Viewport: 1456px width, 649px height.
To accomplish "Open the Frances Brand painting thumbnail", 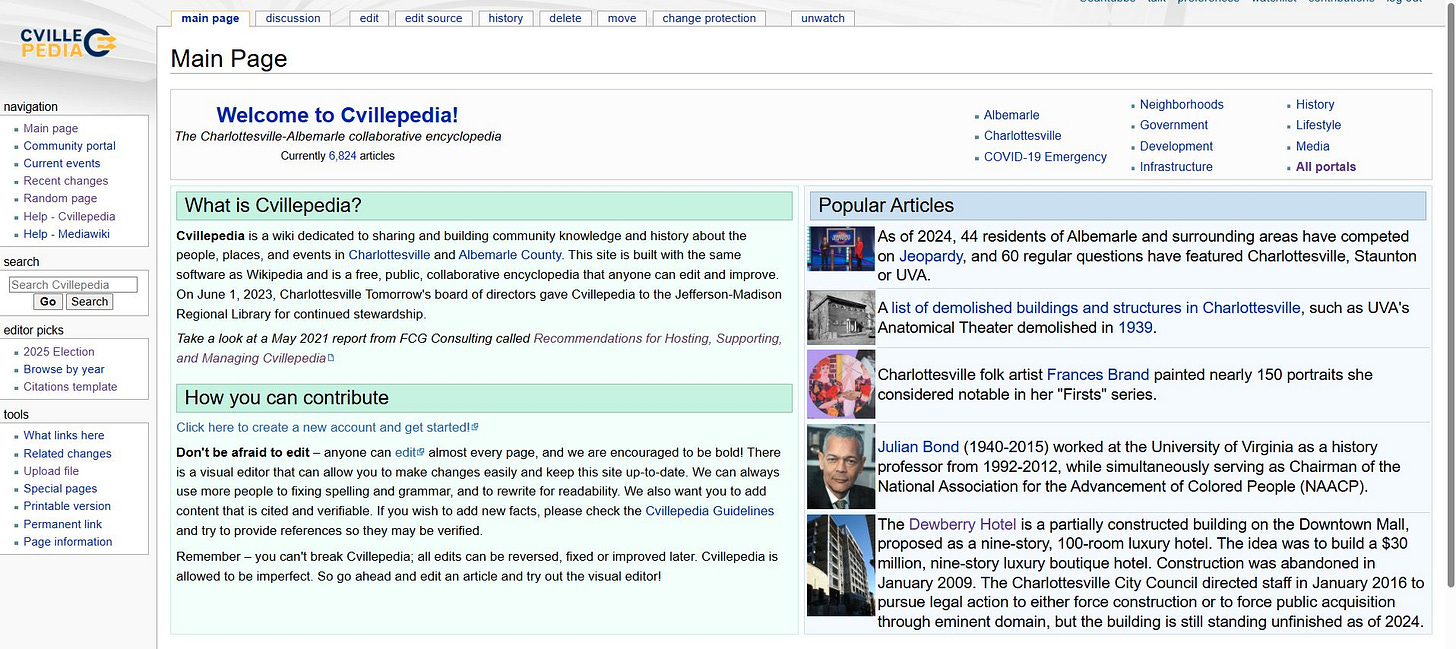I will (x=841, y=384).
